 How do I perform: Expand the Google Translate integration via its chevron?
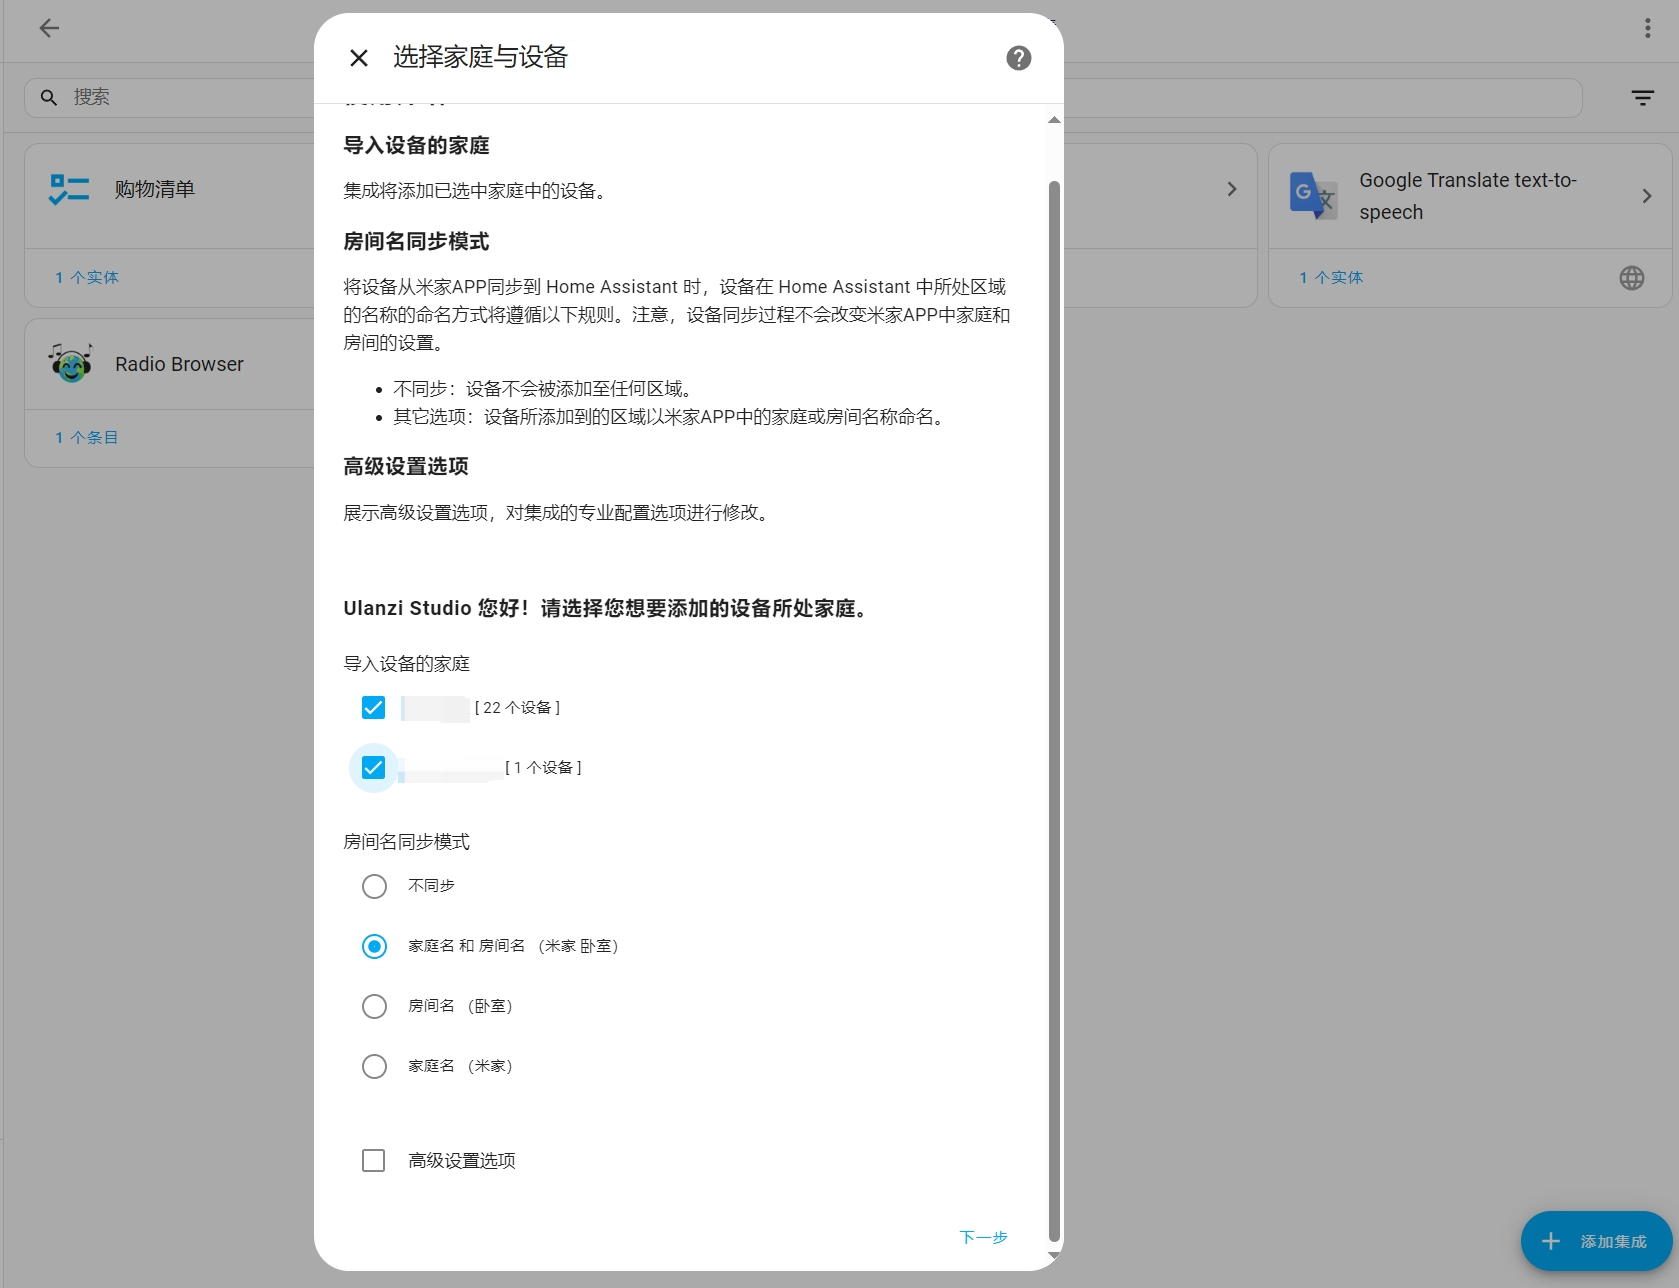[1645, 196]
